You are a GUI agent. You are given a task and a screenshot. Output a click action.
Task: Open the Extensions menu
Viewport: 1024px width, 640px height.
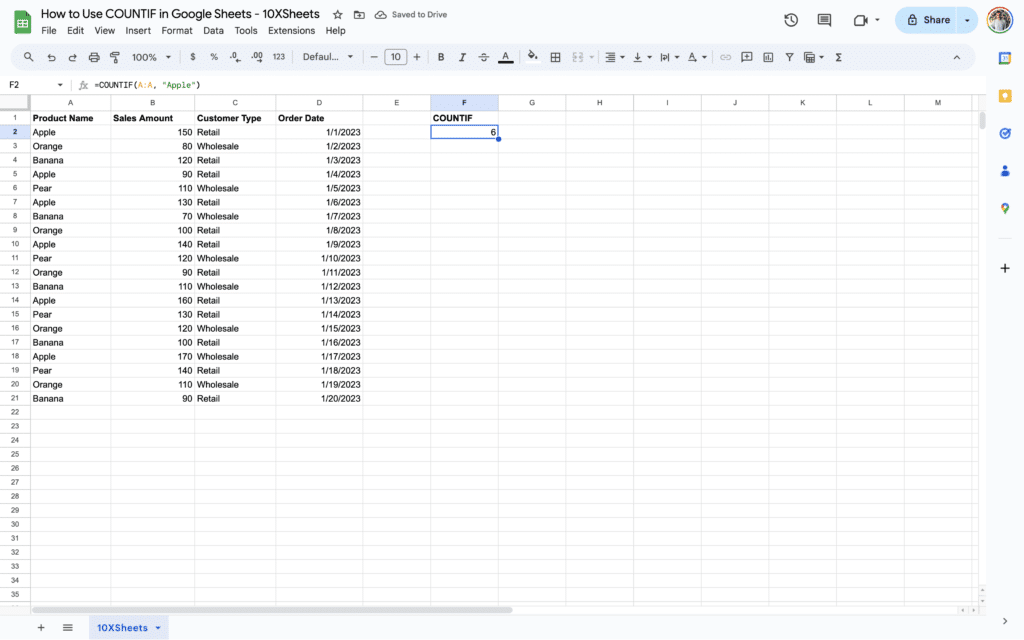pos(291,30)
